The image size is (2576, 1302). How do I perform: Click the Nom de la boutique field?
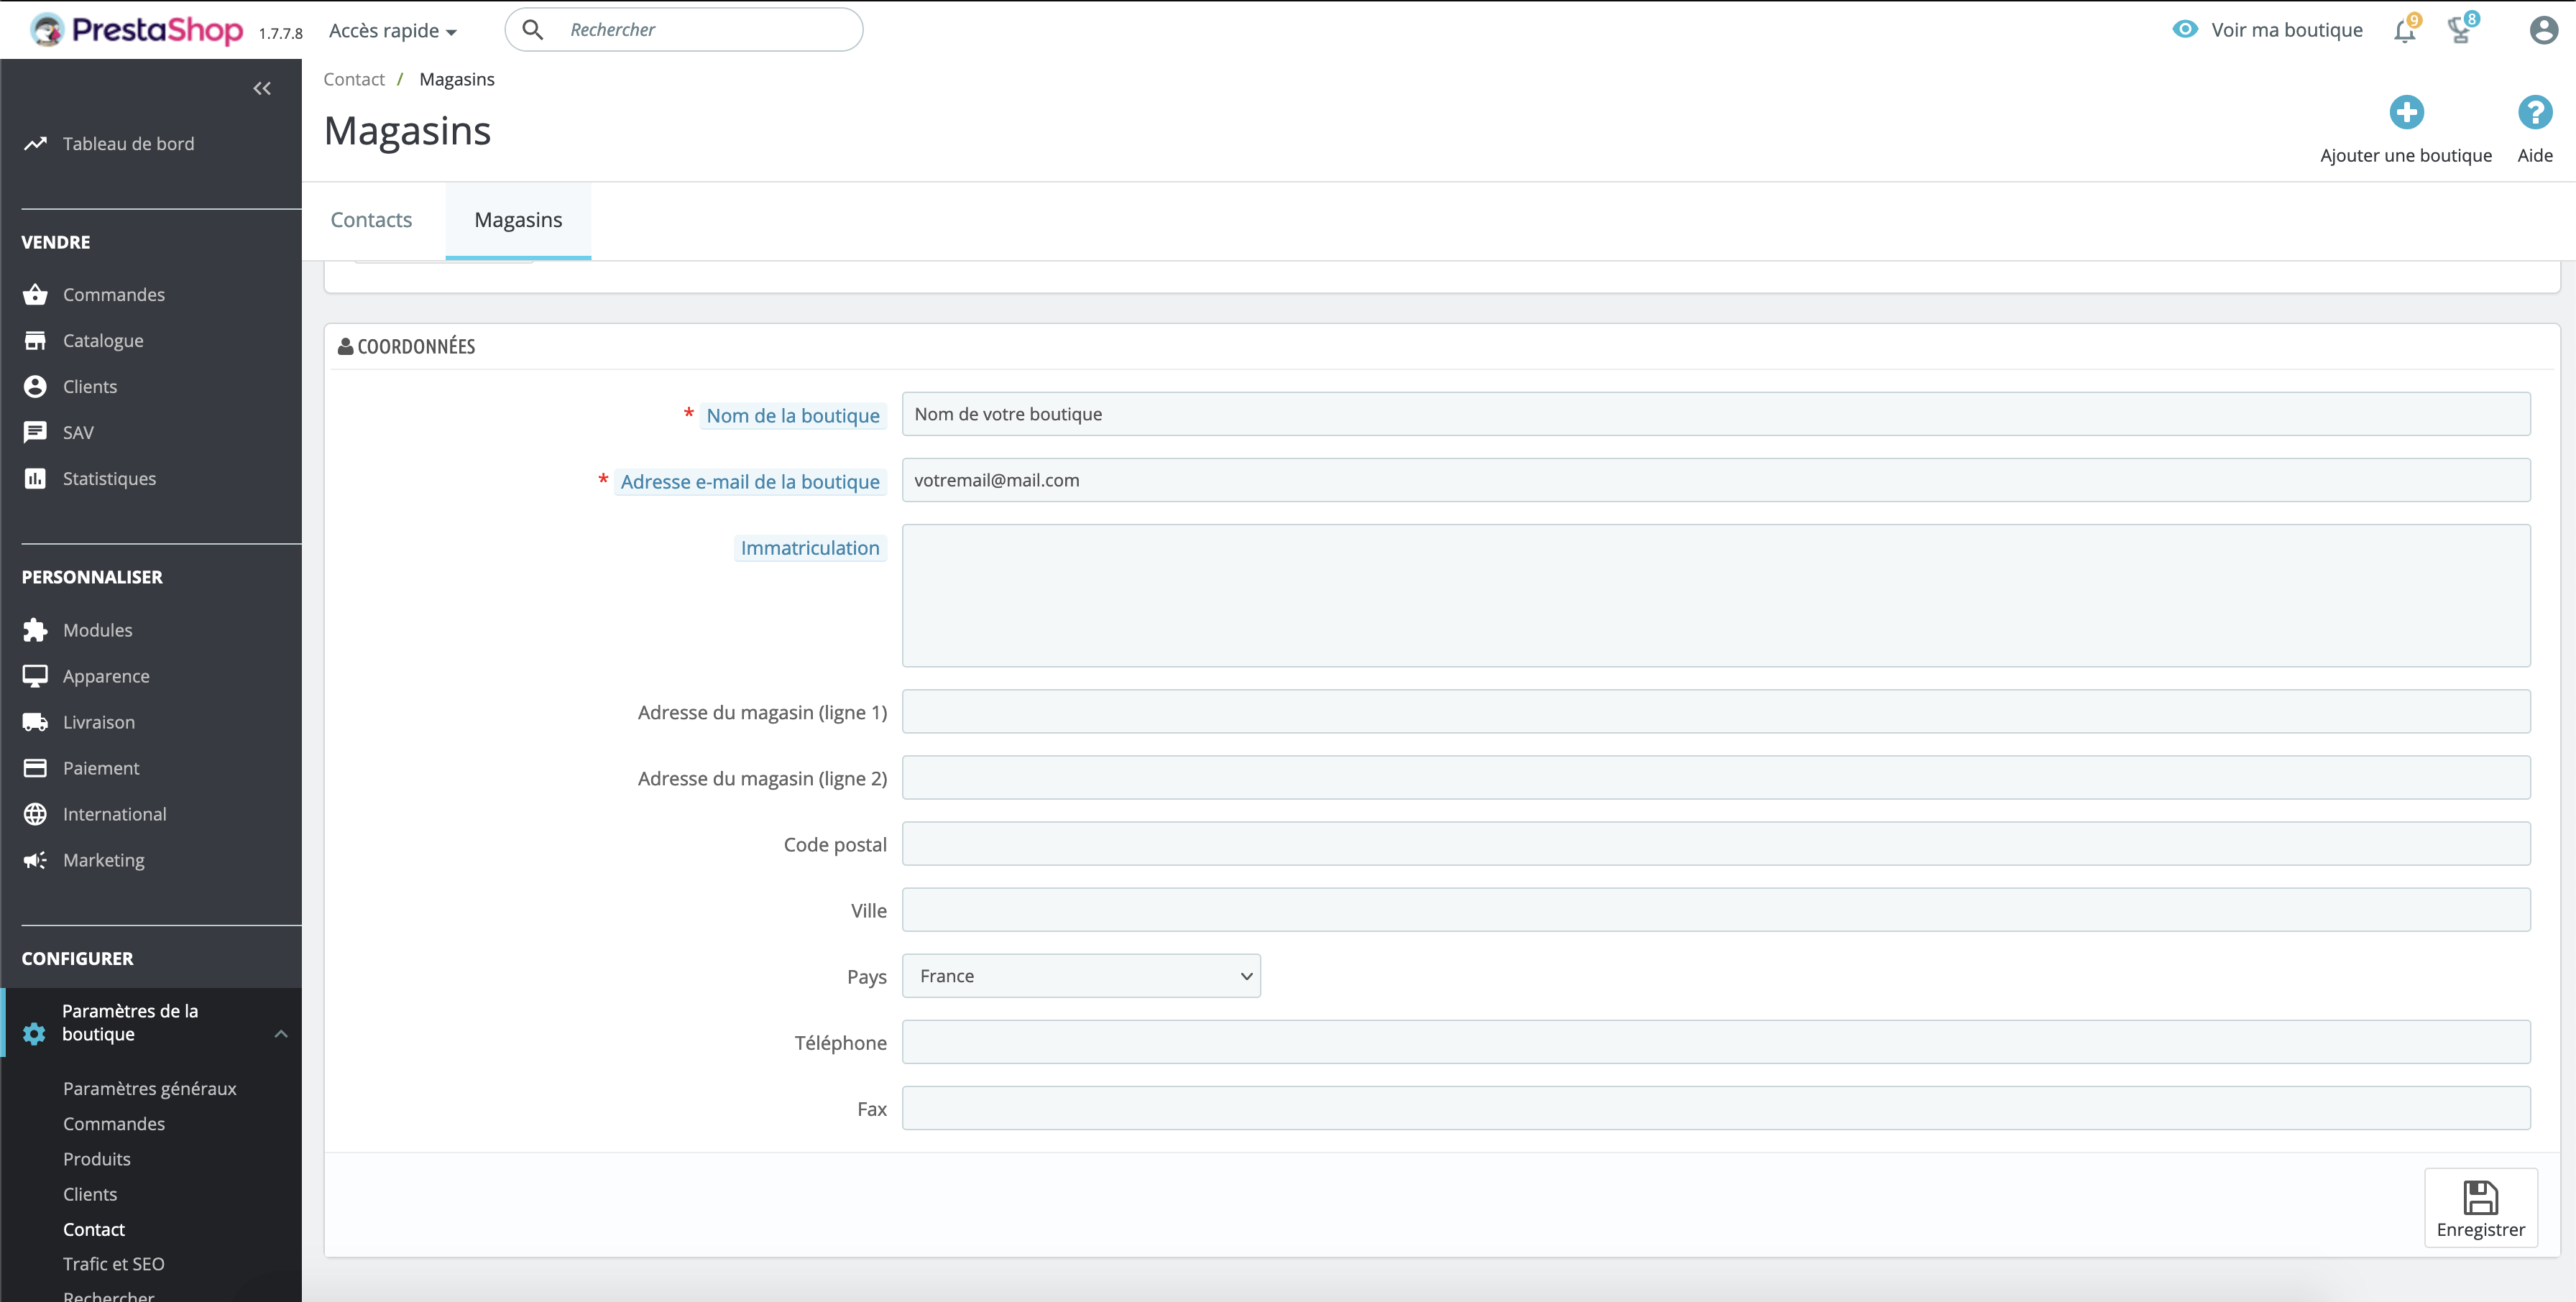click(x=1716, y=414)
